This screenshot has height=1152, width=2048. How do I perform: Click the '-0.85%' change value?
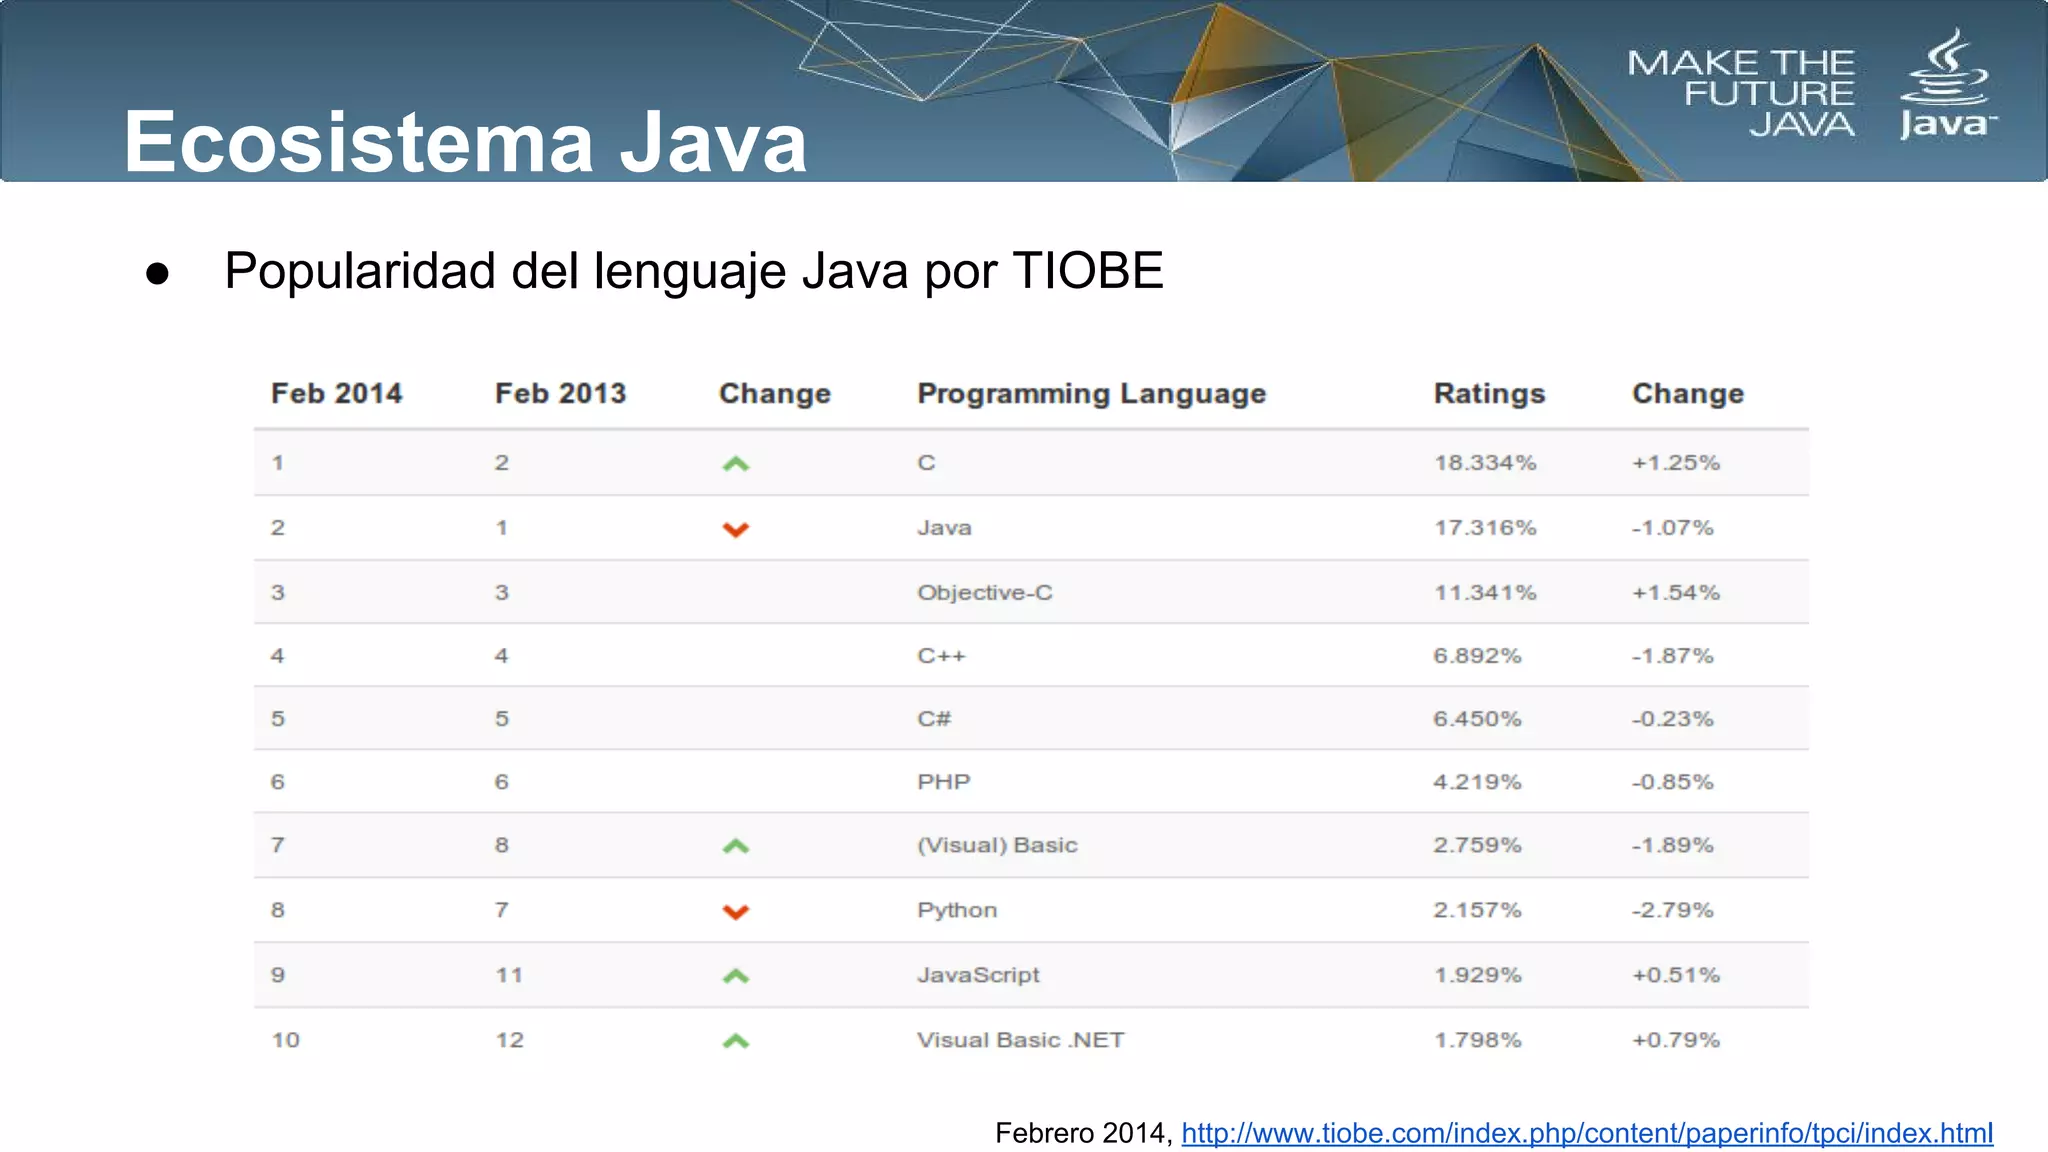(x=1673, y=782)
